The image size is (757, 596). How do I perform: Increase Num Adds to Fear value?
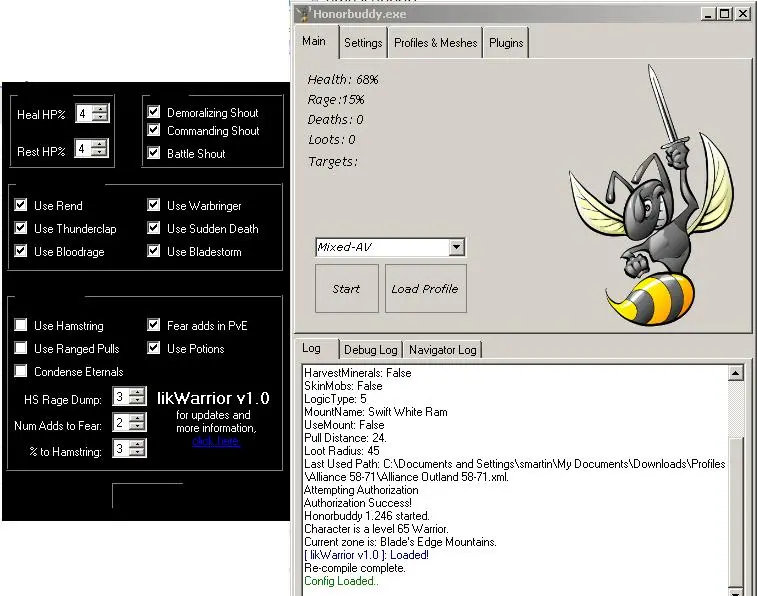click(x=138, y=418)
